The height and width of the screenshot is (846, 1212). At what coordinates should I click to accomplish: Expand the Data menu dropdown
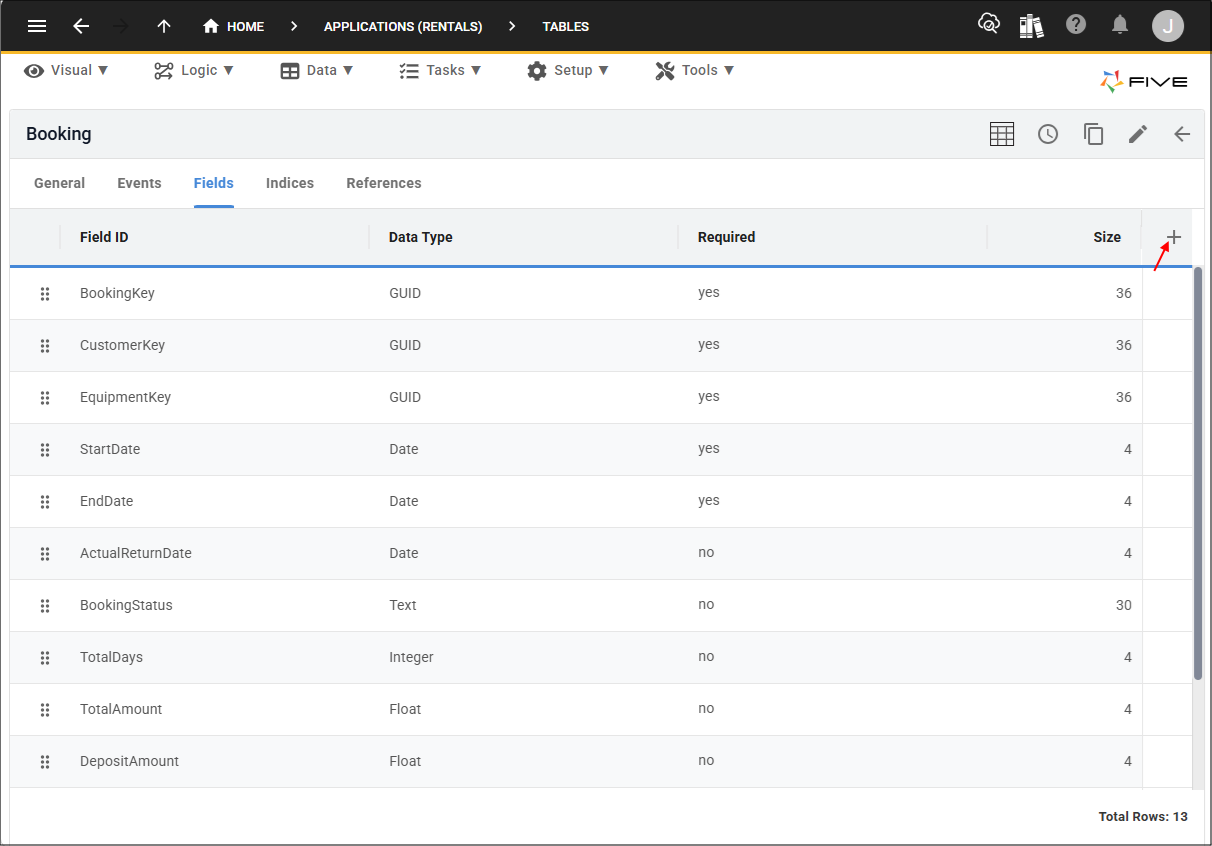coord(317,70)
